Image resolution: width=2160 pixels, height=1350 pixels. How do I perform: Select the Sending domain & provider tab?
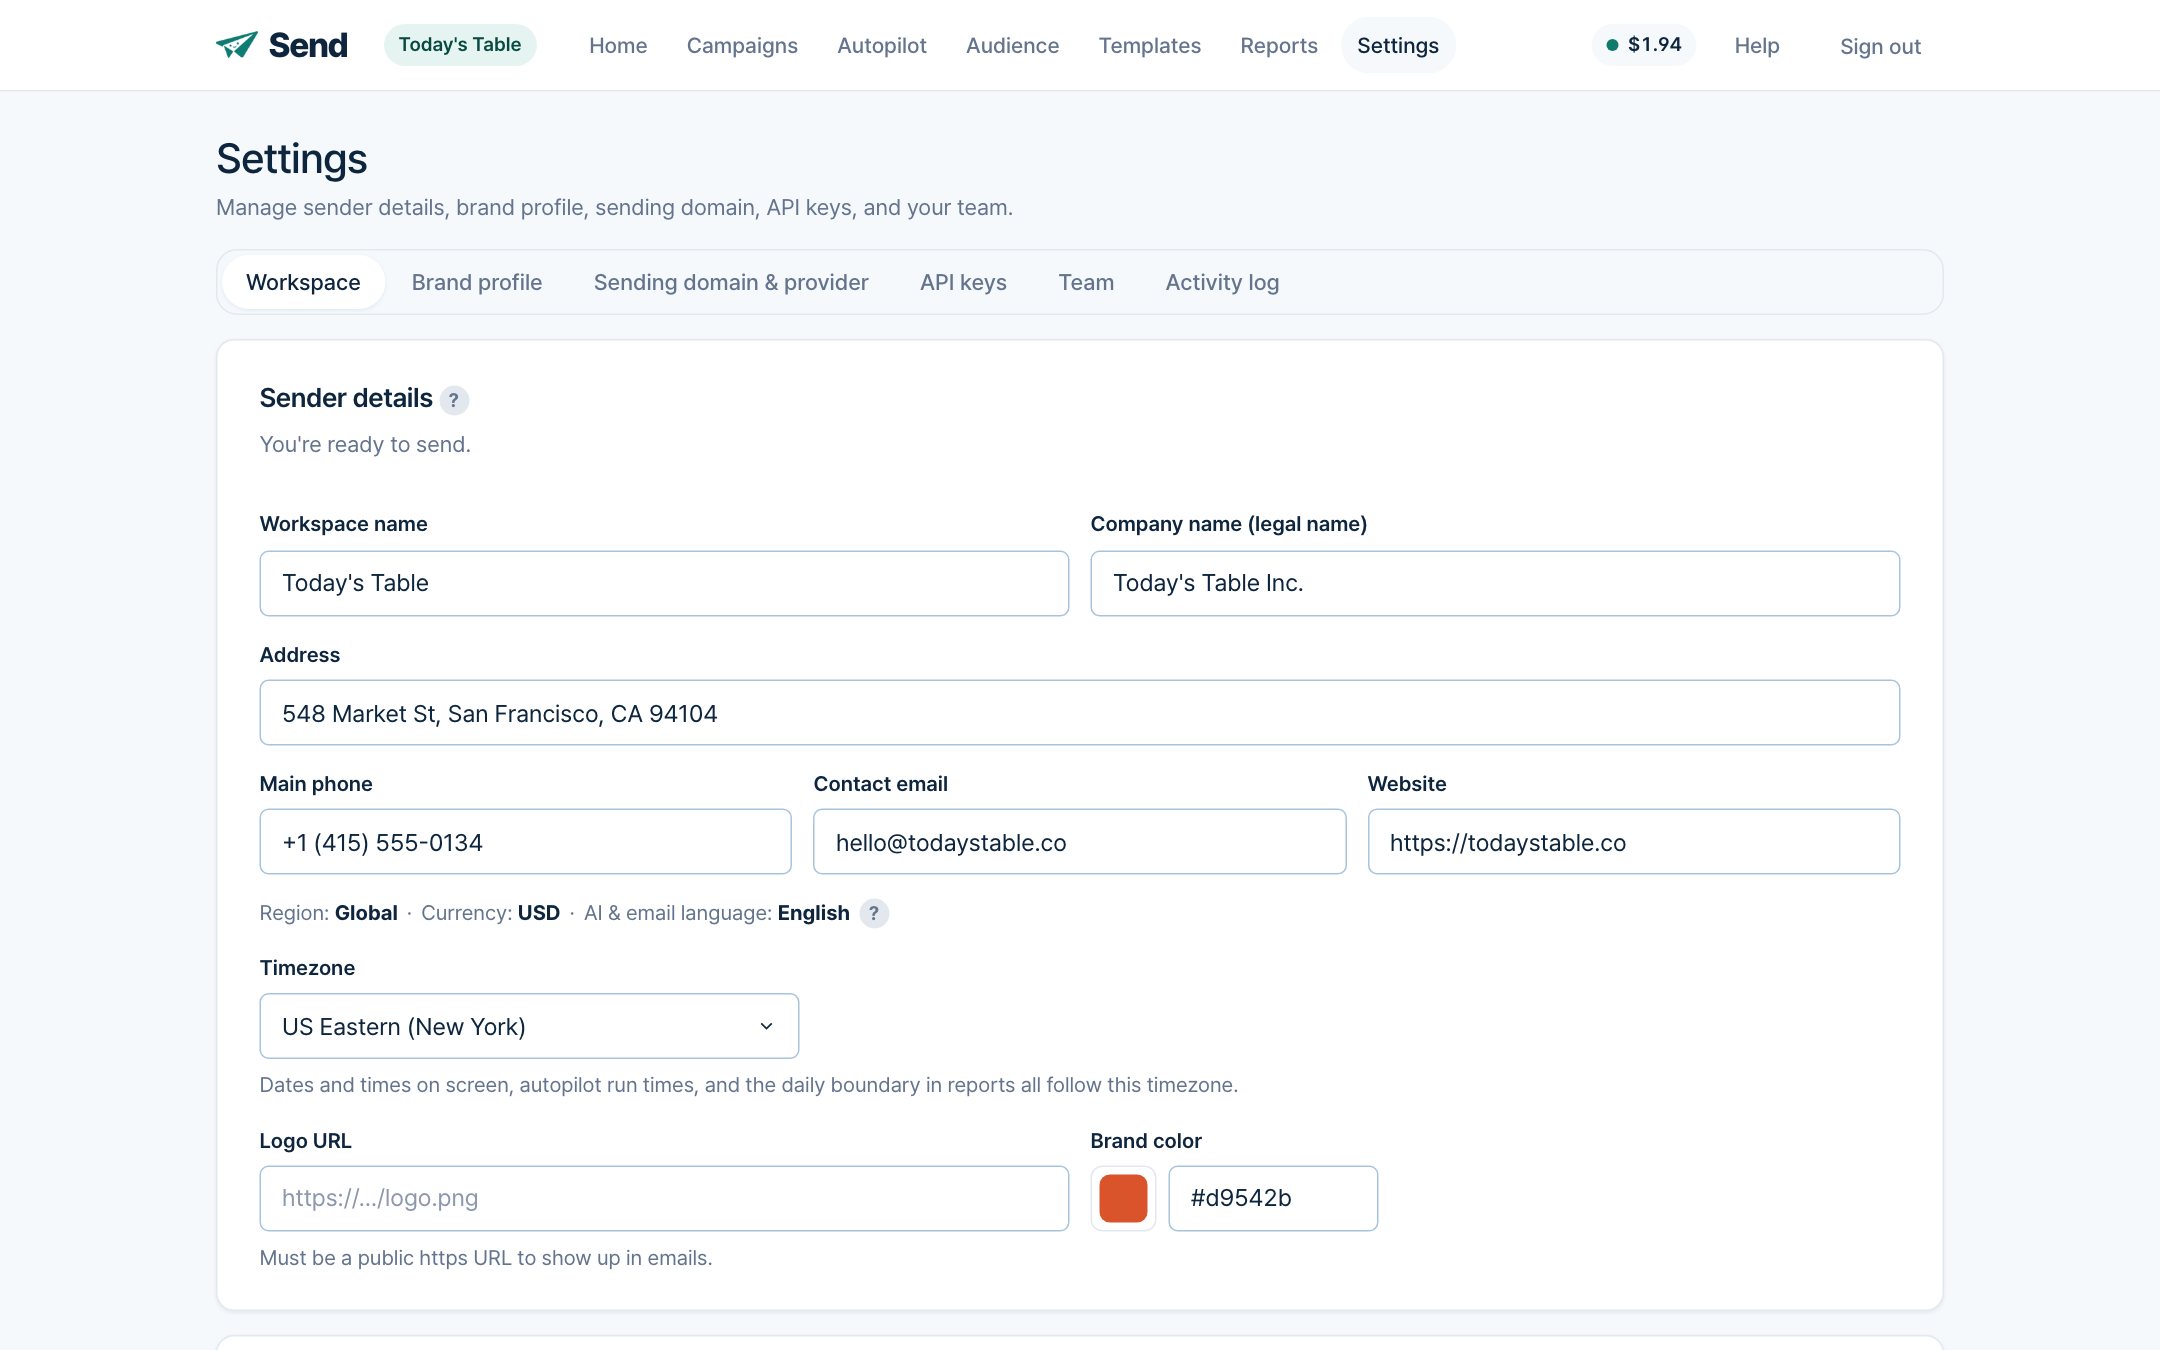731,282
